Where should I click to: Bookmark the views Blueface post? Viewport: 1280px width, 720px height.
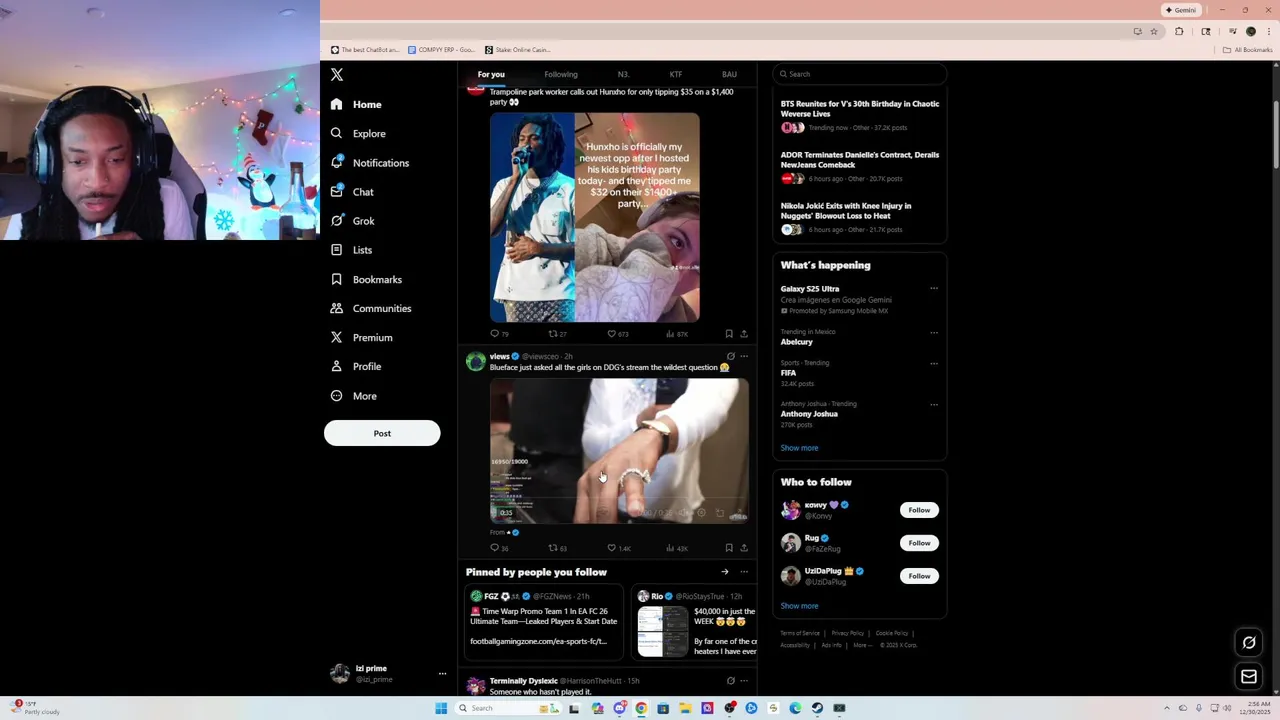[x=729, y=548]
